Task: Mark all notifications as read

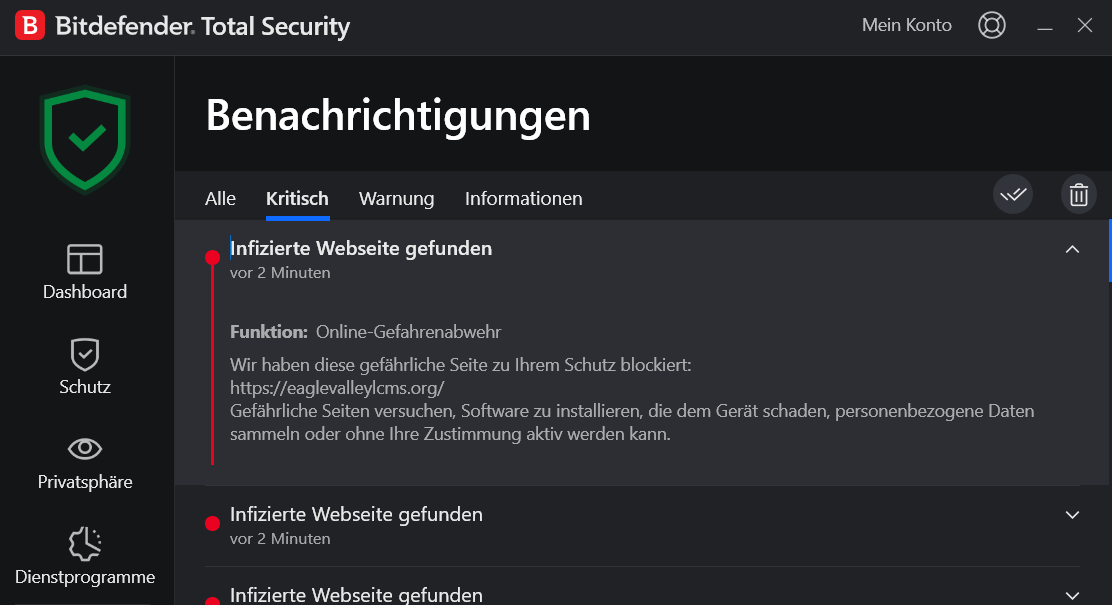Action: click(1013, 194)
